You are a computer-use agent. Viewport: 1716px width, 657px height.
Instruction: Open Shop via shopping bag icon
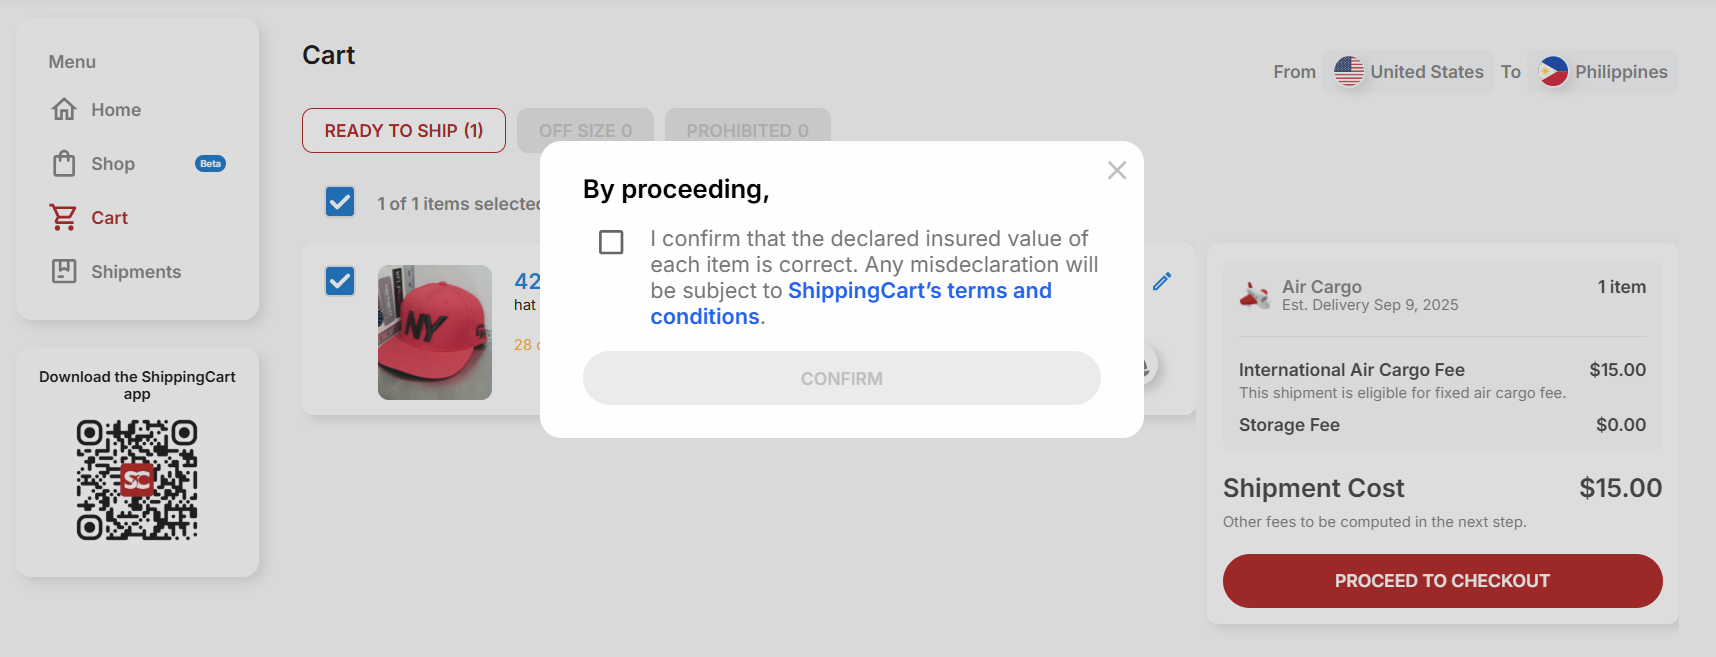coord(64,163)
